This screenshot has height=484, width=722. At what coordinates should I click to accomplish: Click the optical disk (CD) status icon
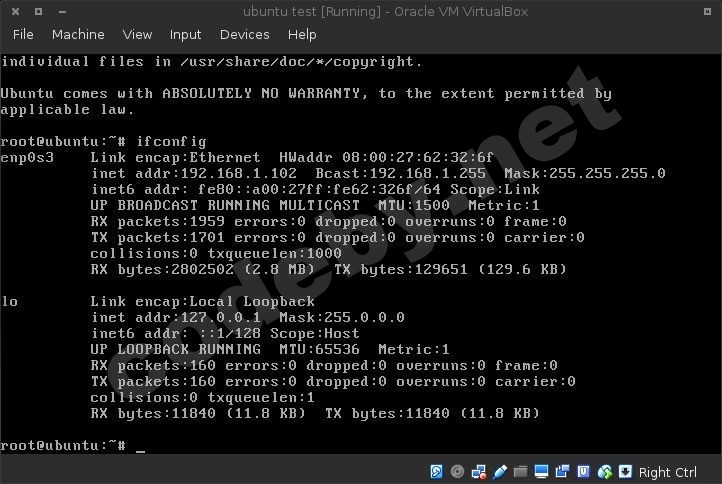click(457, 472)
